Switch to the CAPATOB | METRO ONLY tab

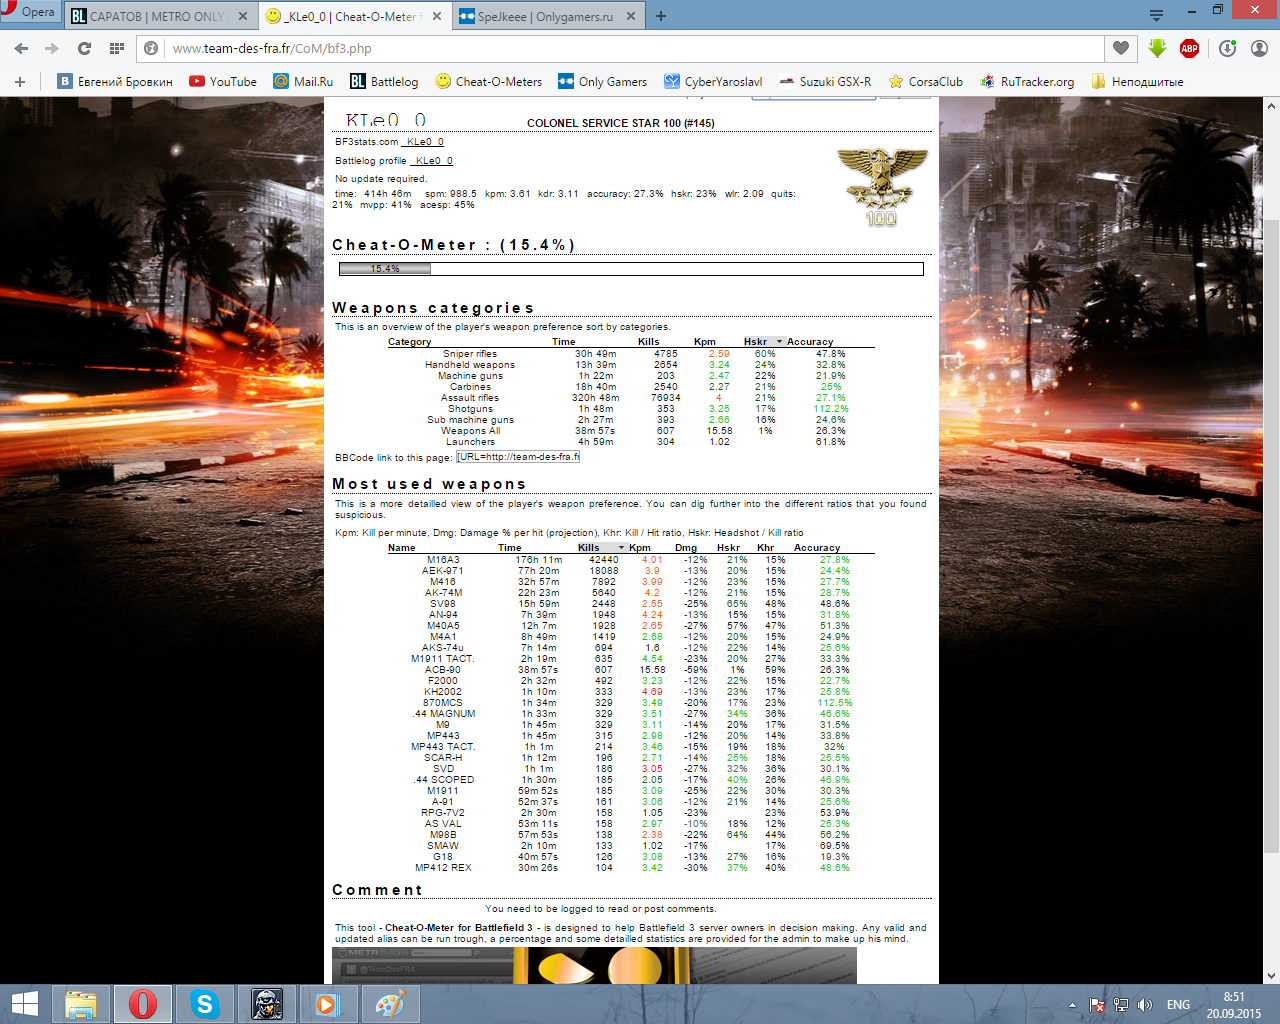click(x=155, y=16)
